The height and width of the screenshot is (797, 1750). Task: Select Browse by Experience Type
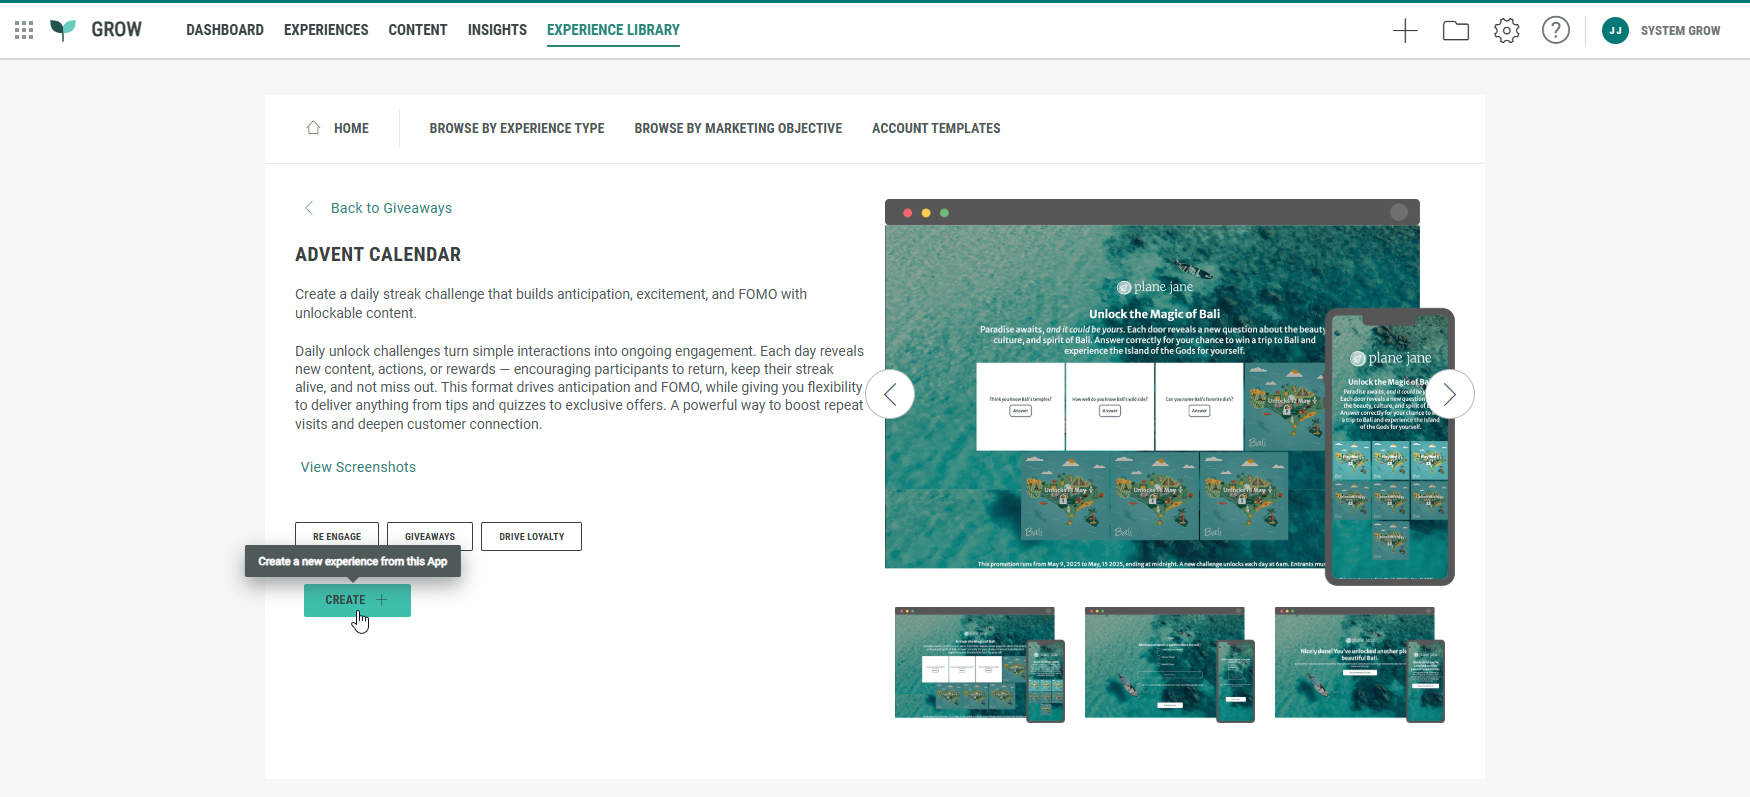(517, 128)
